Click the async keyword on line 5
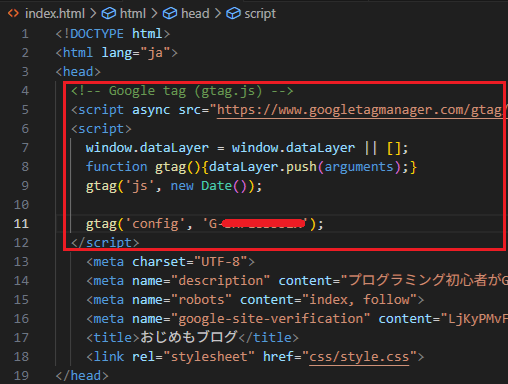Image resolution: width=508 pixels, height=384 pixels. point(151,110)
